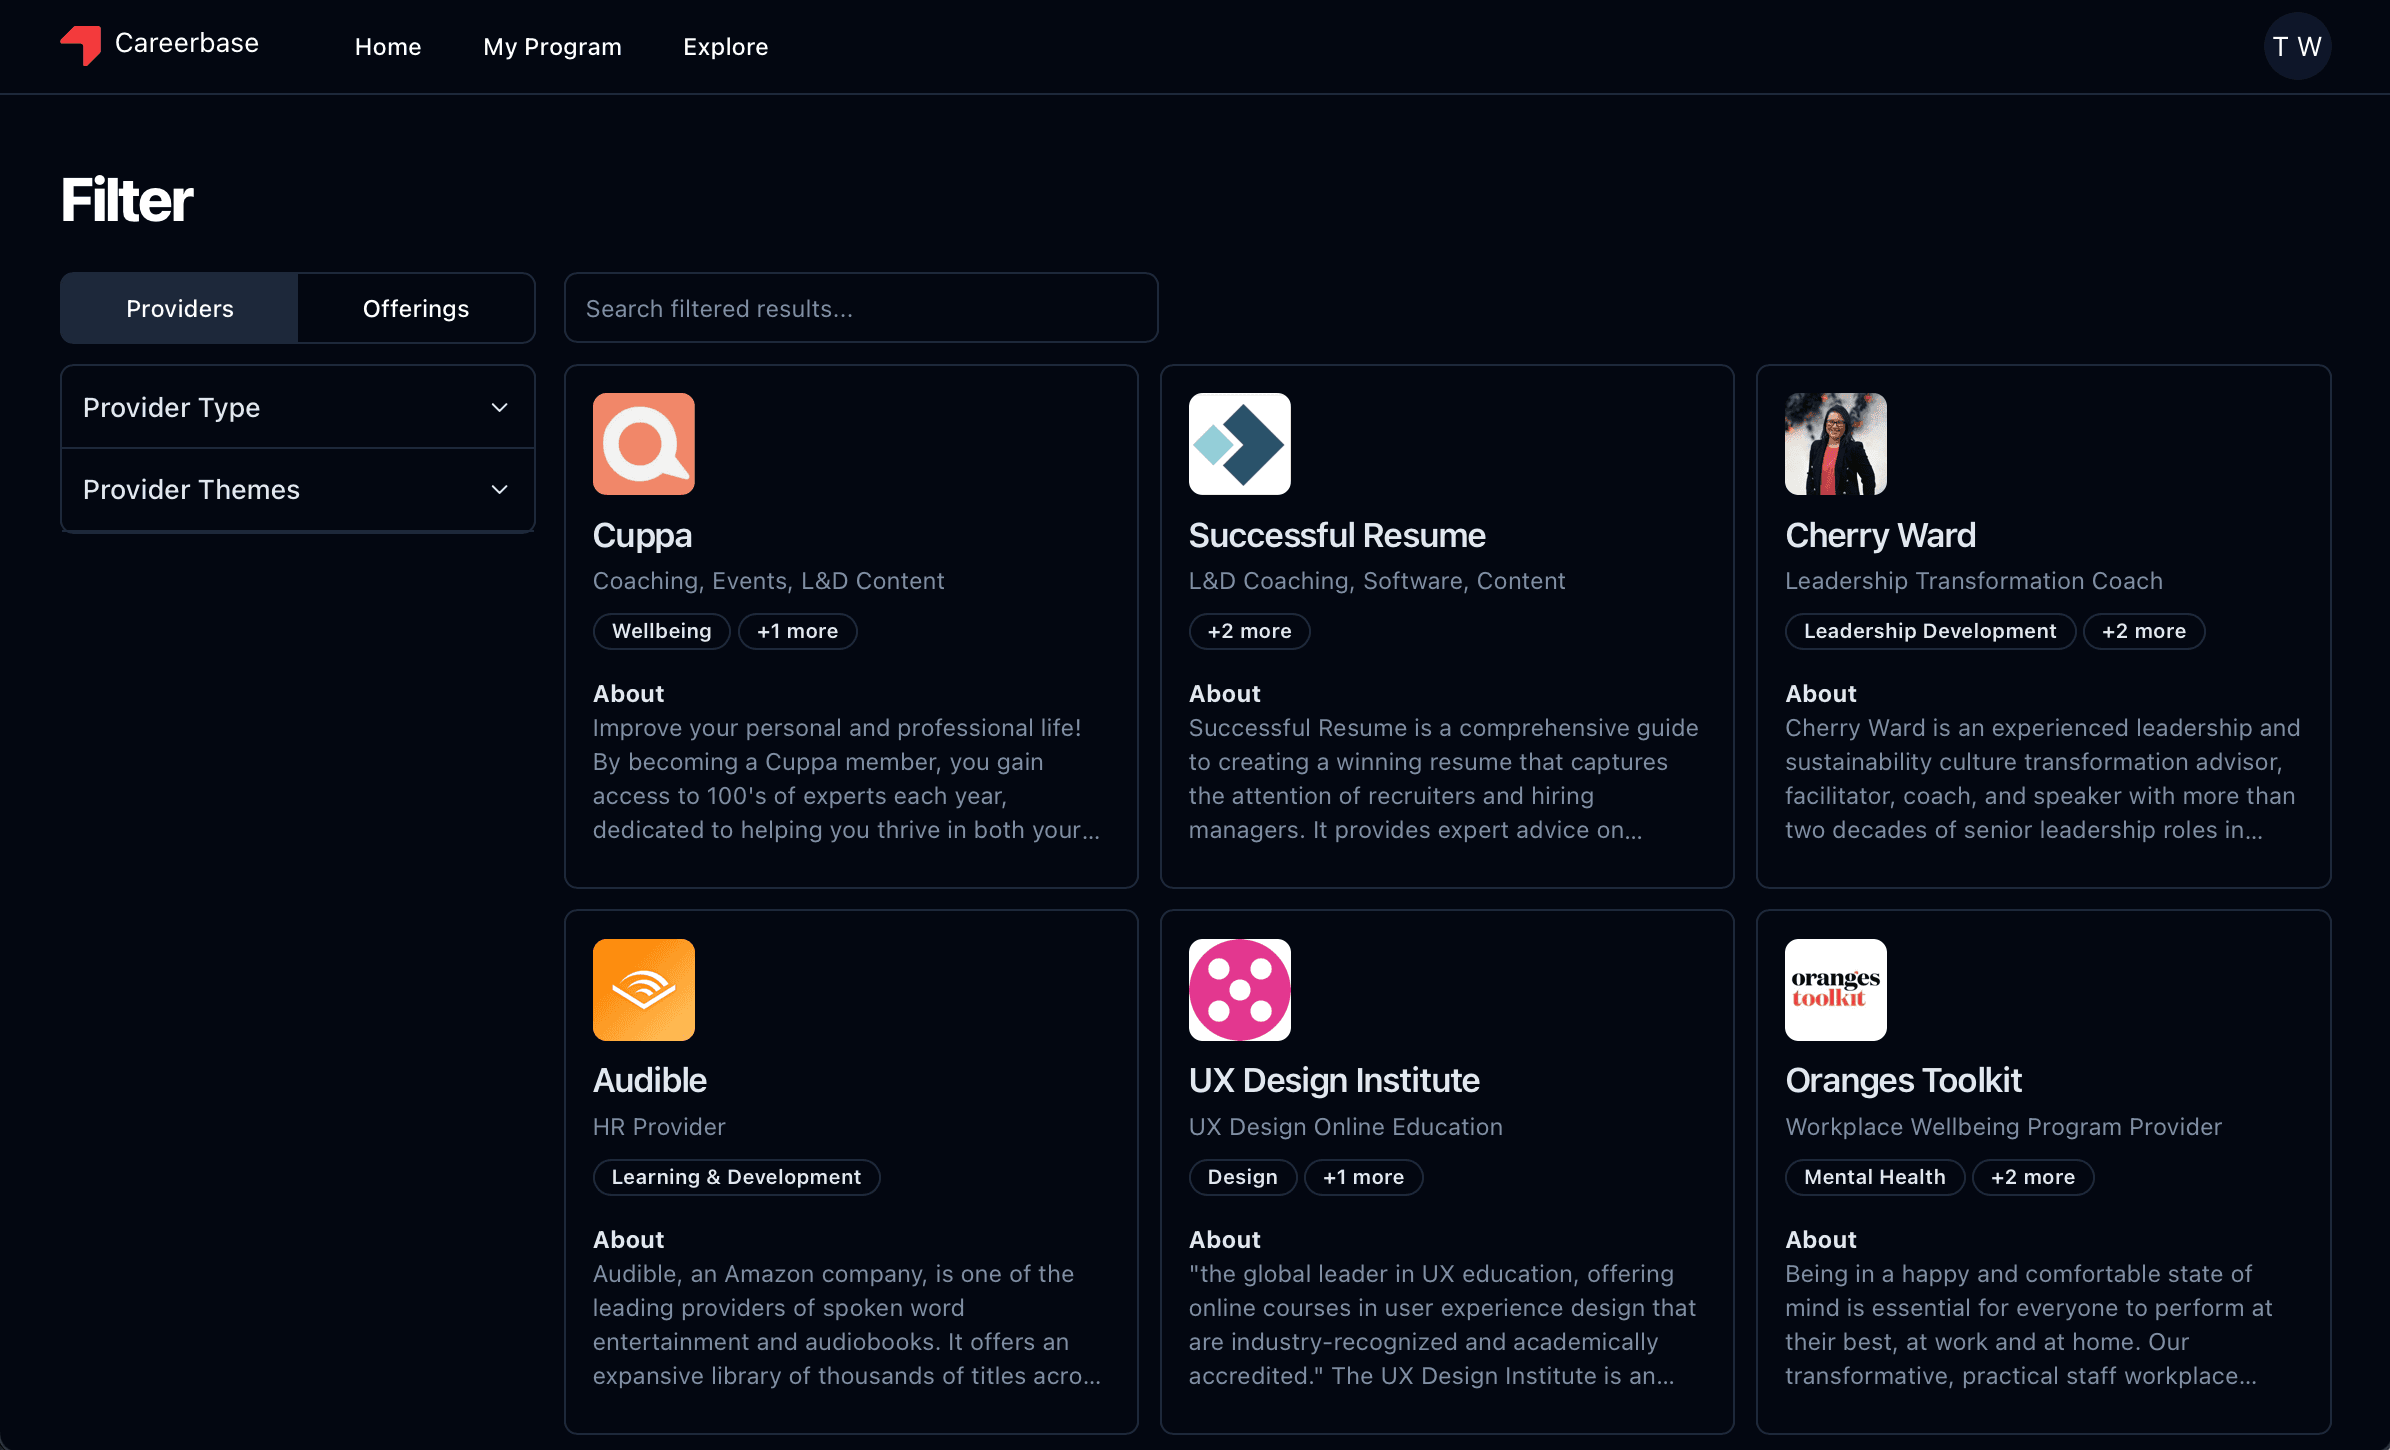The height and width of the screenshot is (1450, 2390).
Task: Click the Leadership Development tag
Action: point(1929,631)
